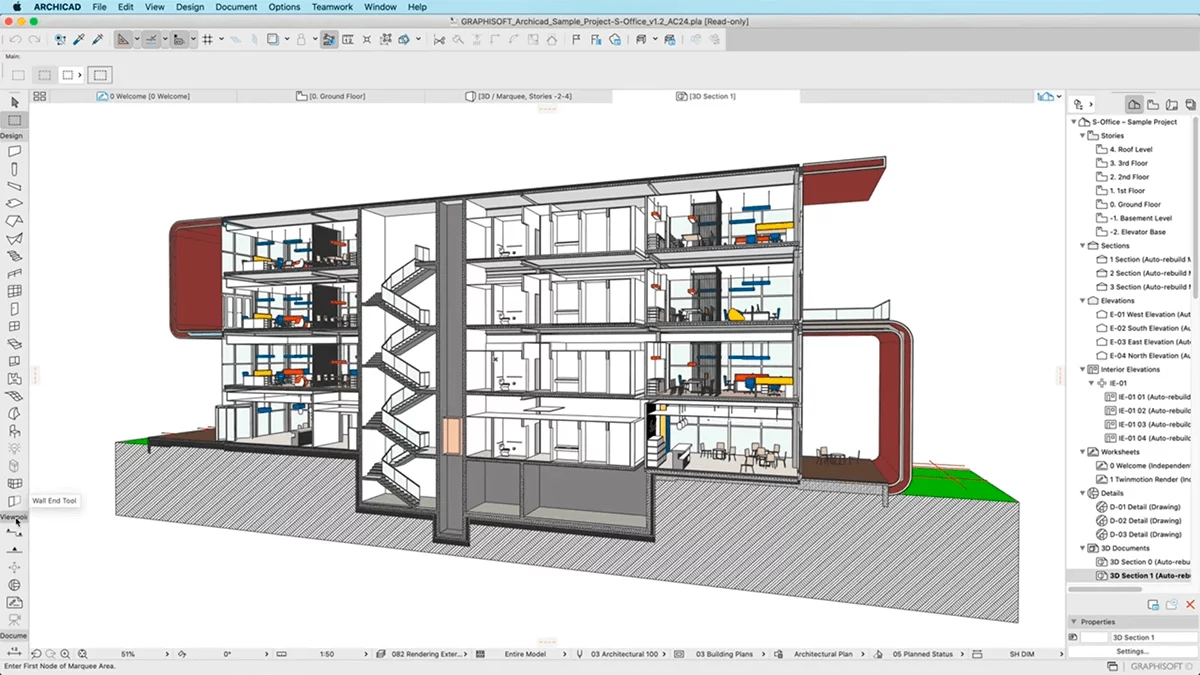The height and width of the screenshot is (675, 1200).
Task: Switch to the 3D / Marquee tab
Action: coord(519,96)
